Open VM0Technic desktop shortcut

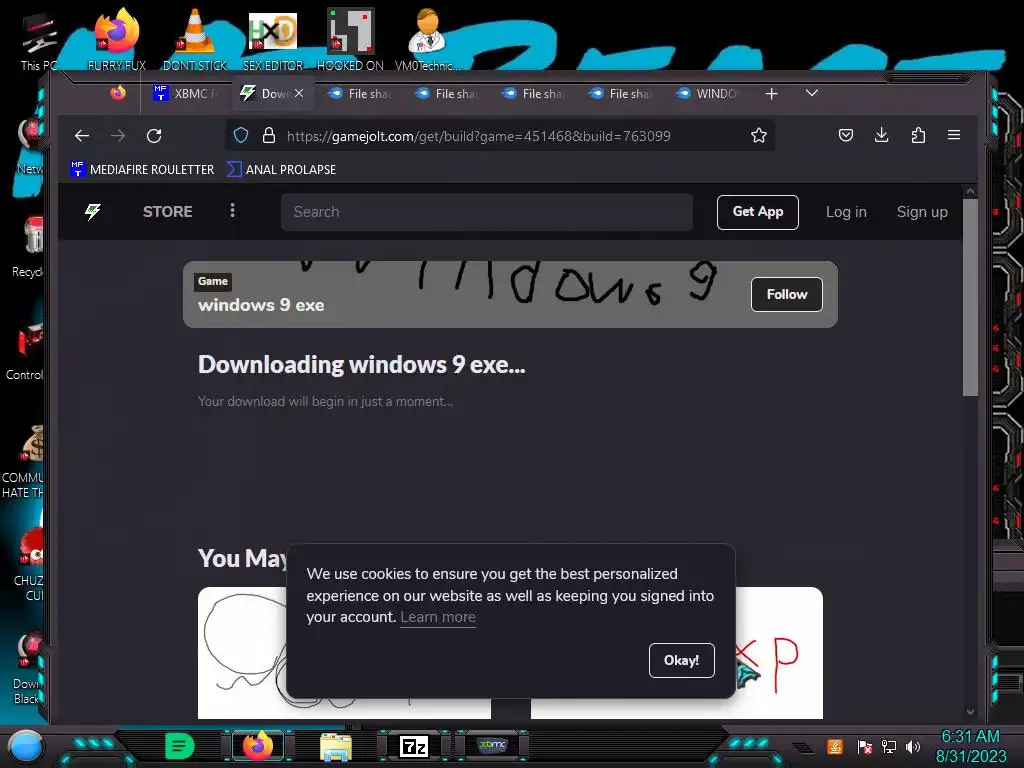tap(427, 39)
